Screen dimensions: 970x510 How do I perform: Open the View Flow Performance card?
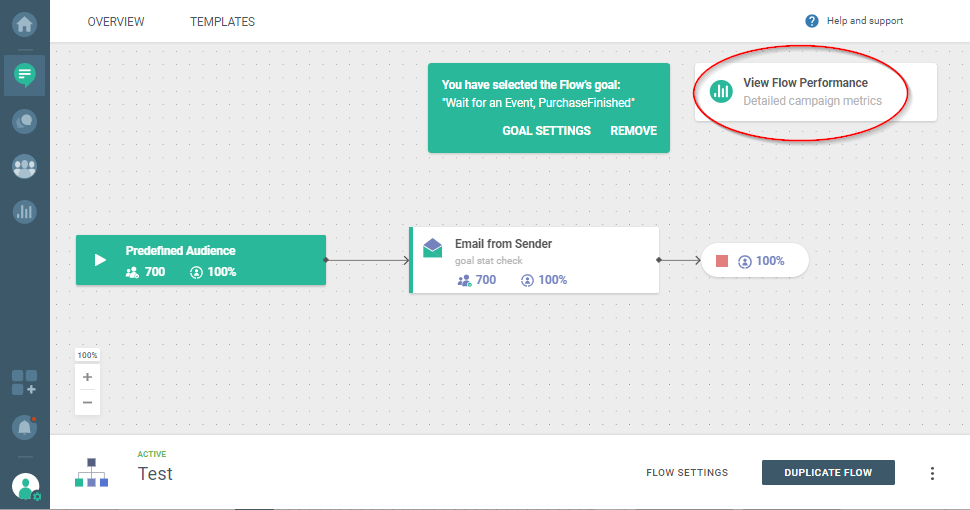815,92
